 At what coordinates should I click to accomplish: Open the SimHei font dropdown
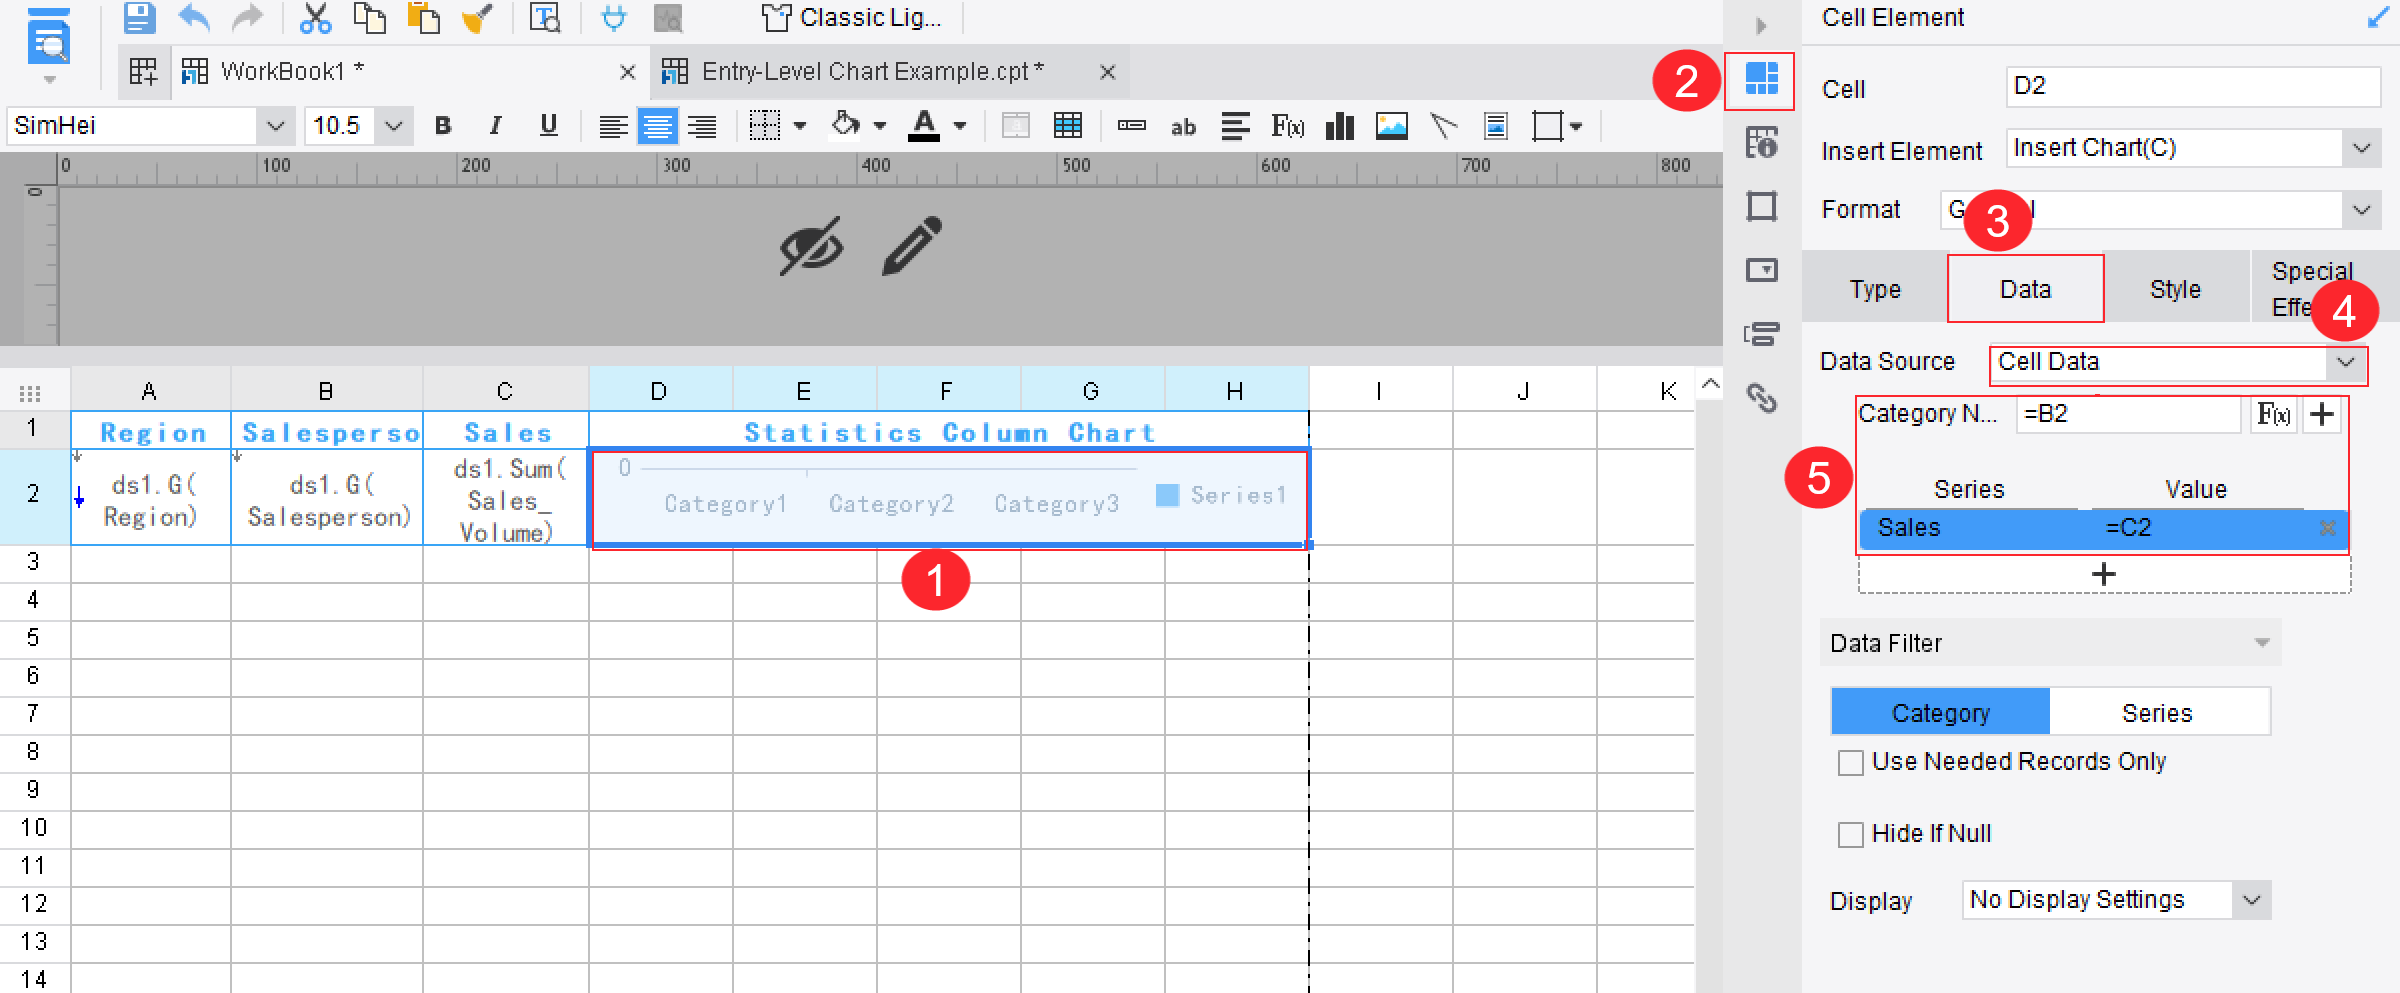274,126
